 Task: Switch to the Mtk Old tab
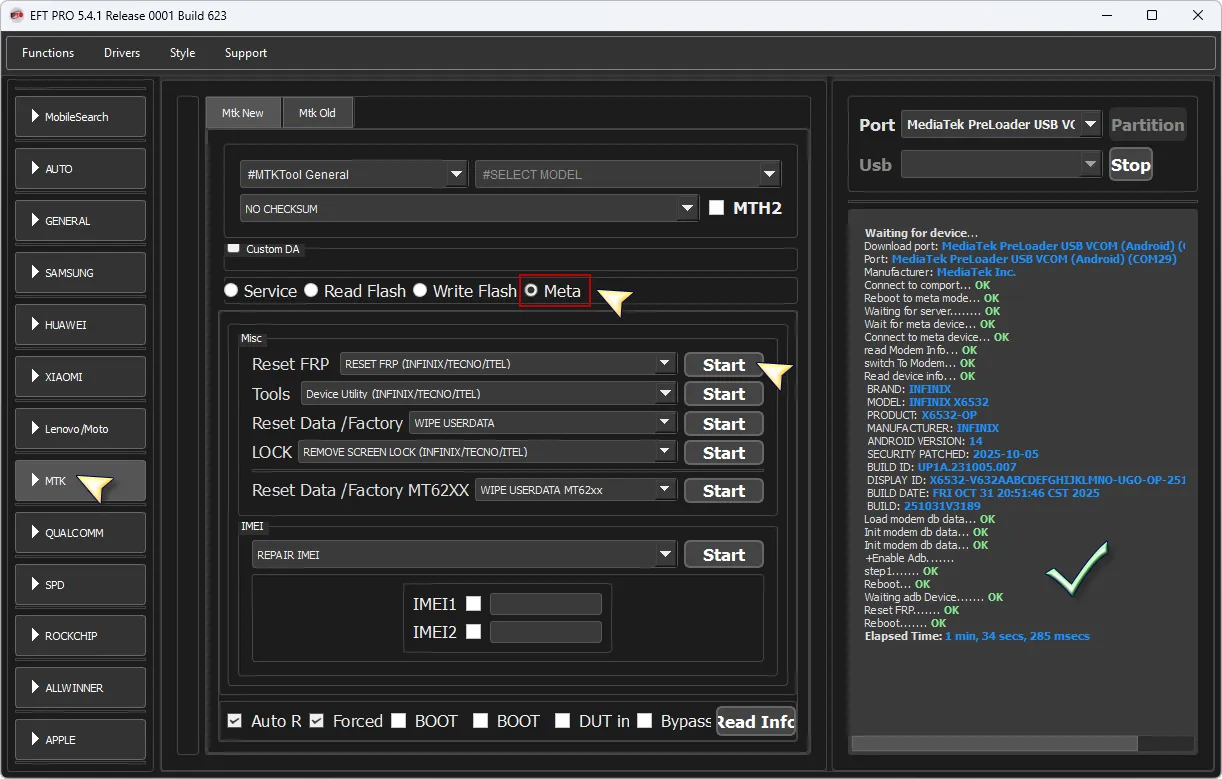coord(317,113)
